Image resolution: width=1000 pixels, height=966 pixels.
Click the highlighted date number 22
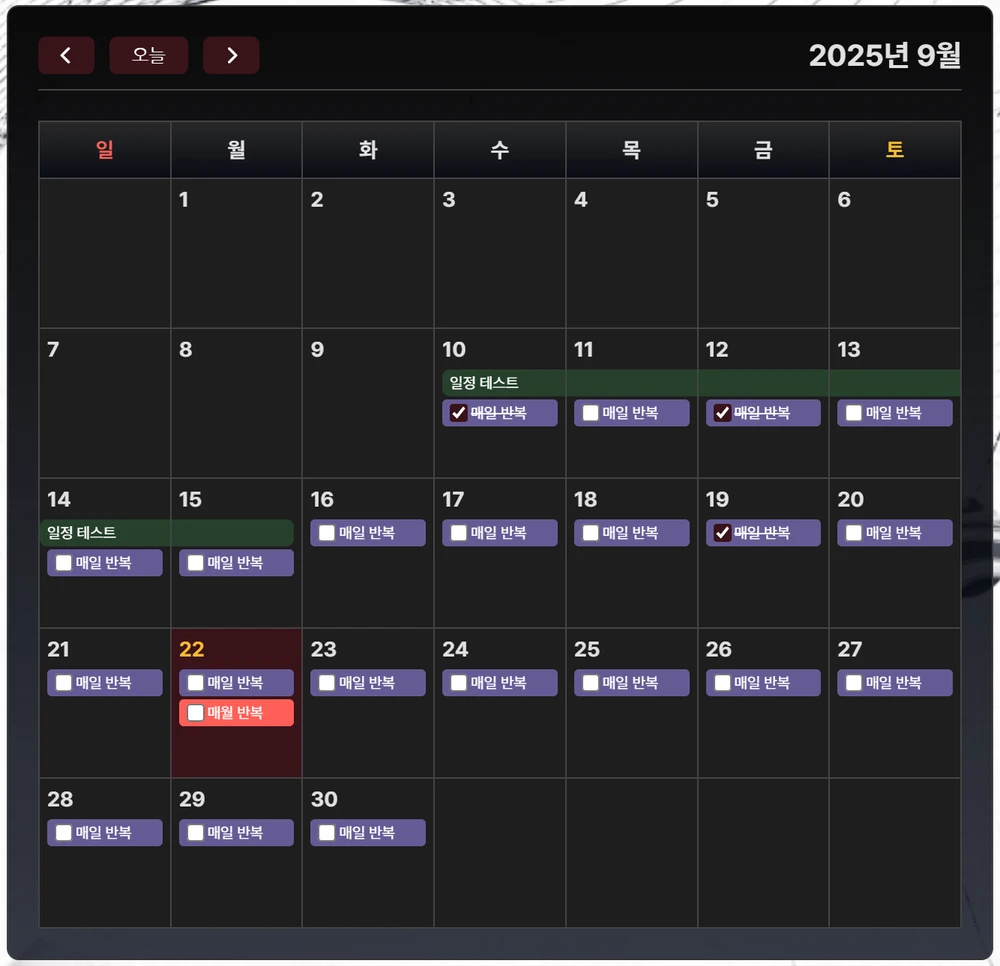[x=192, y=650]
